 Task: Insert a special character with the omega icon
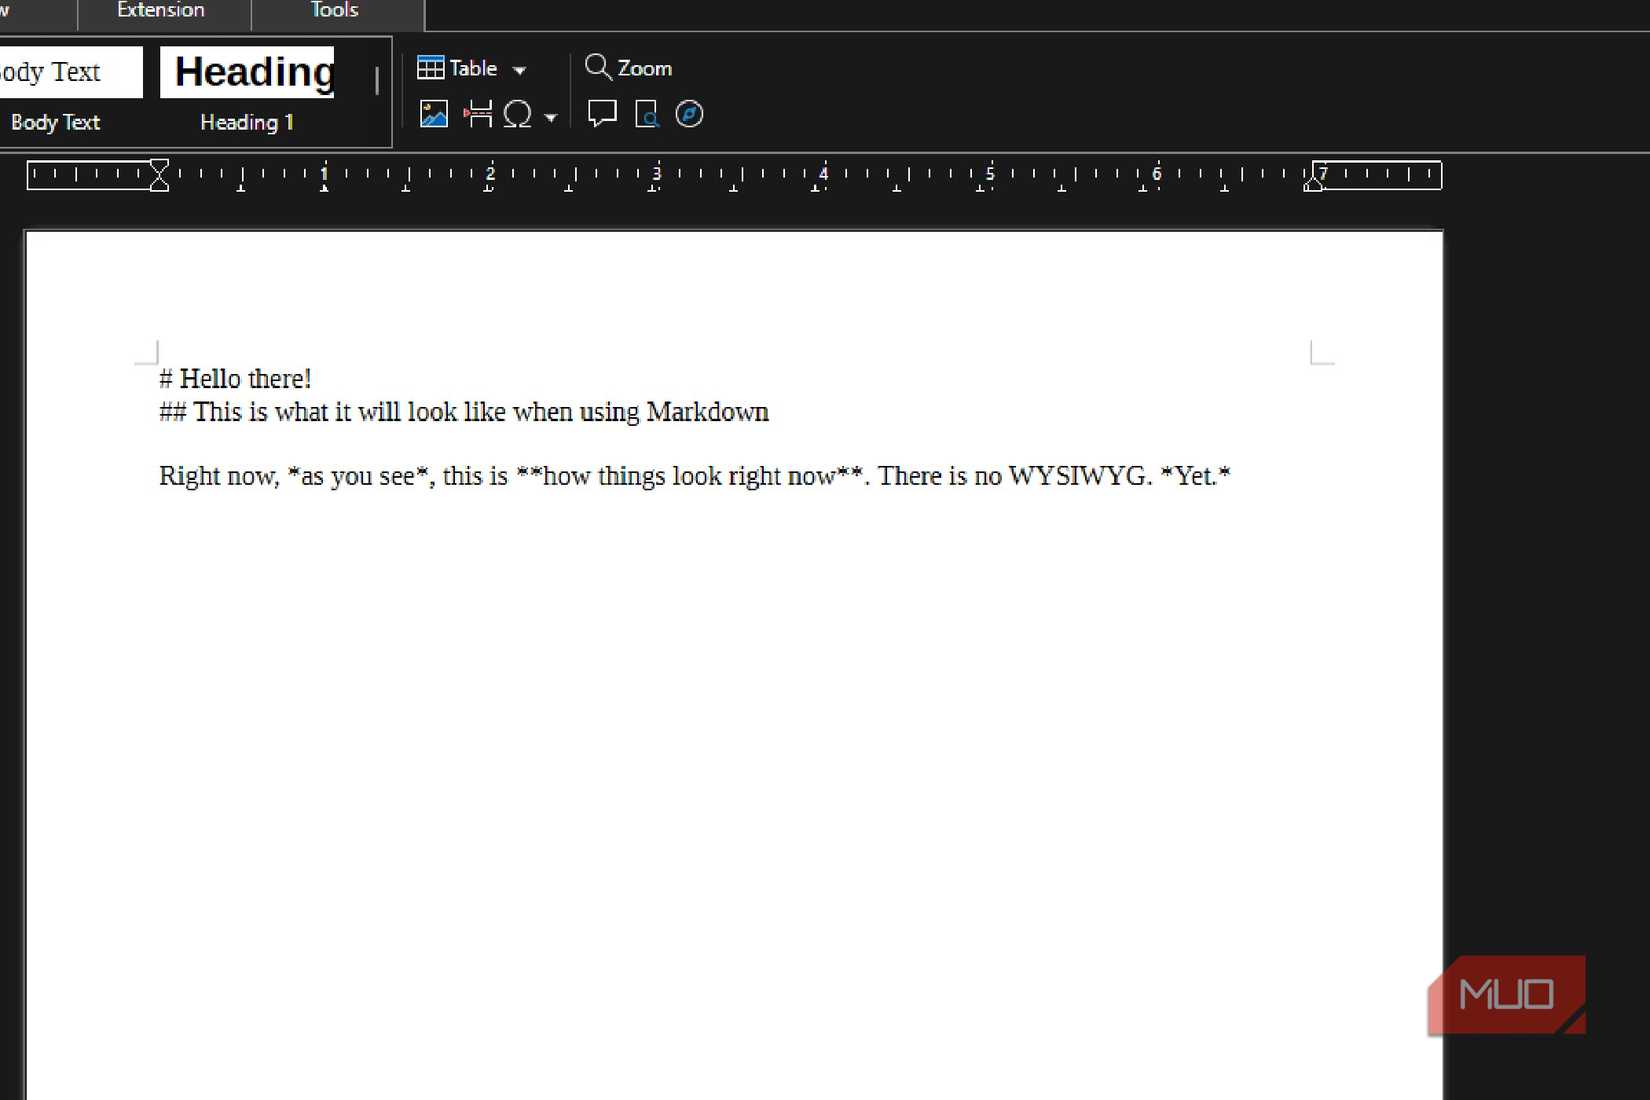(517, 113)
